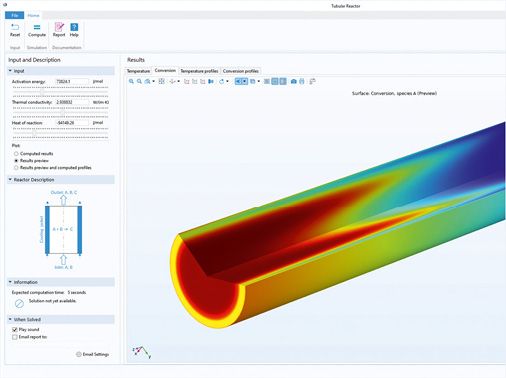Collapse the Information section
Viewport: 506px width, 378px height.
(10, 282)
